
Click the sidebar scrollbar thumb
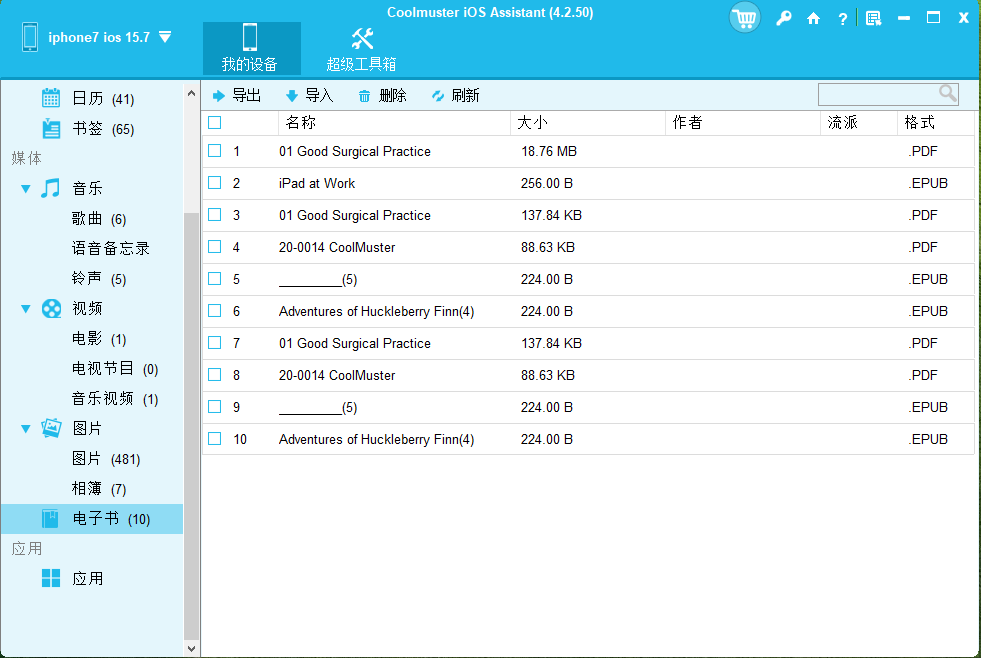(191, 425)
